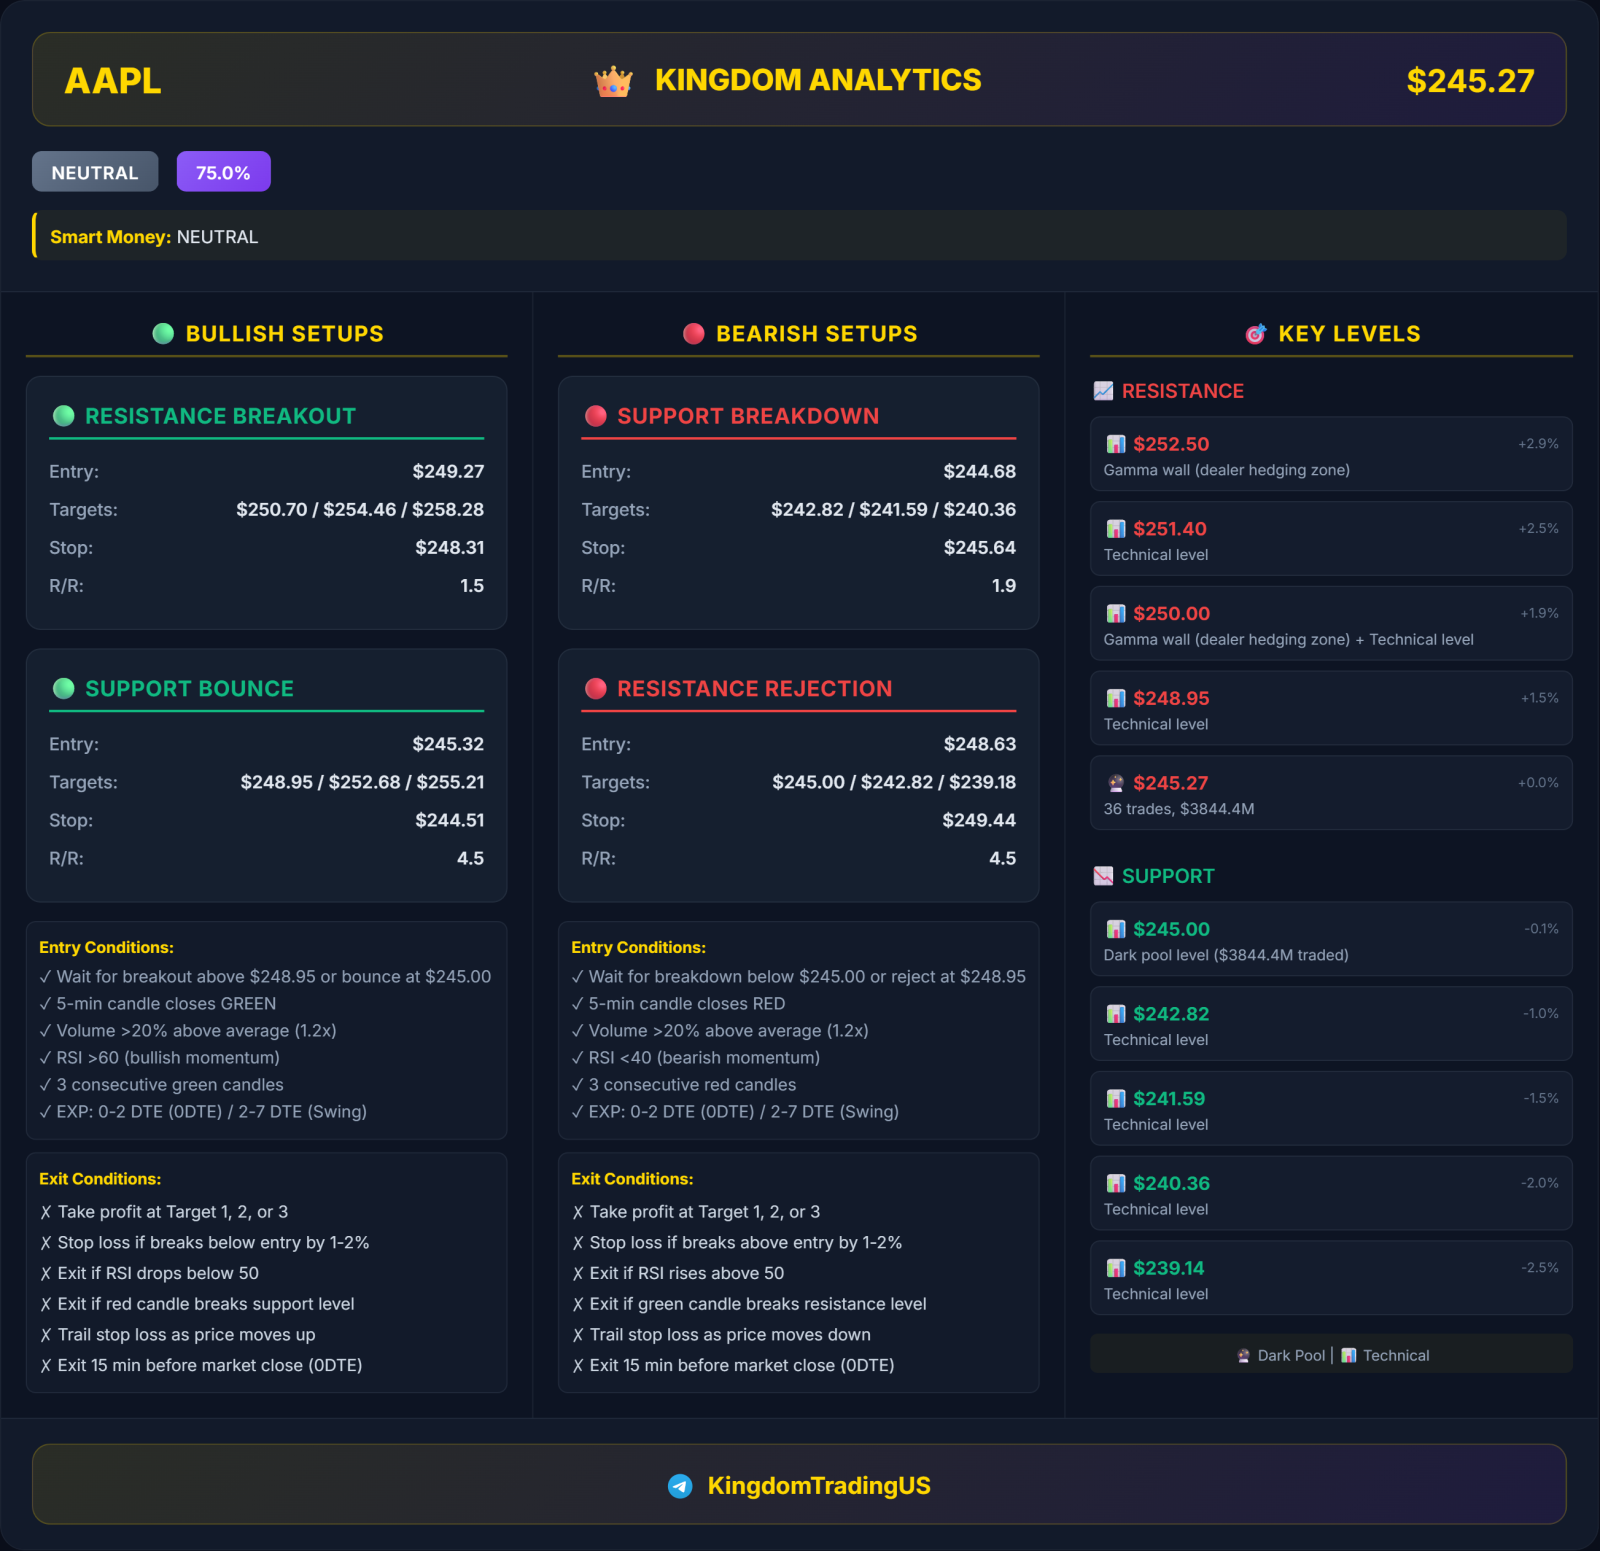Click the 75.0% confidence badge
The height and width of the screenshot is (1551, 1600).
223,172
